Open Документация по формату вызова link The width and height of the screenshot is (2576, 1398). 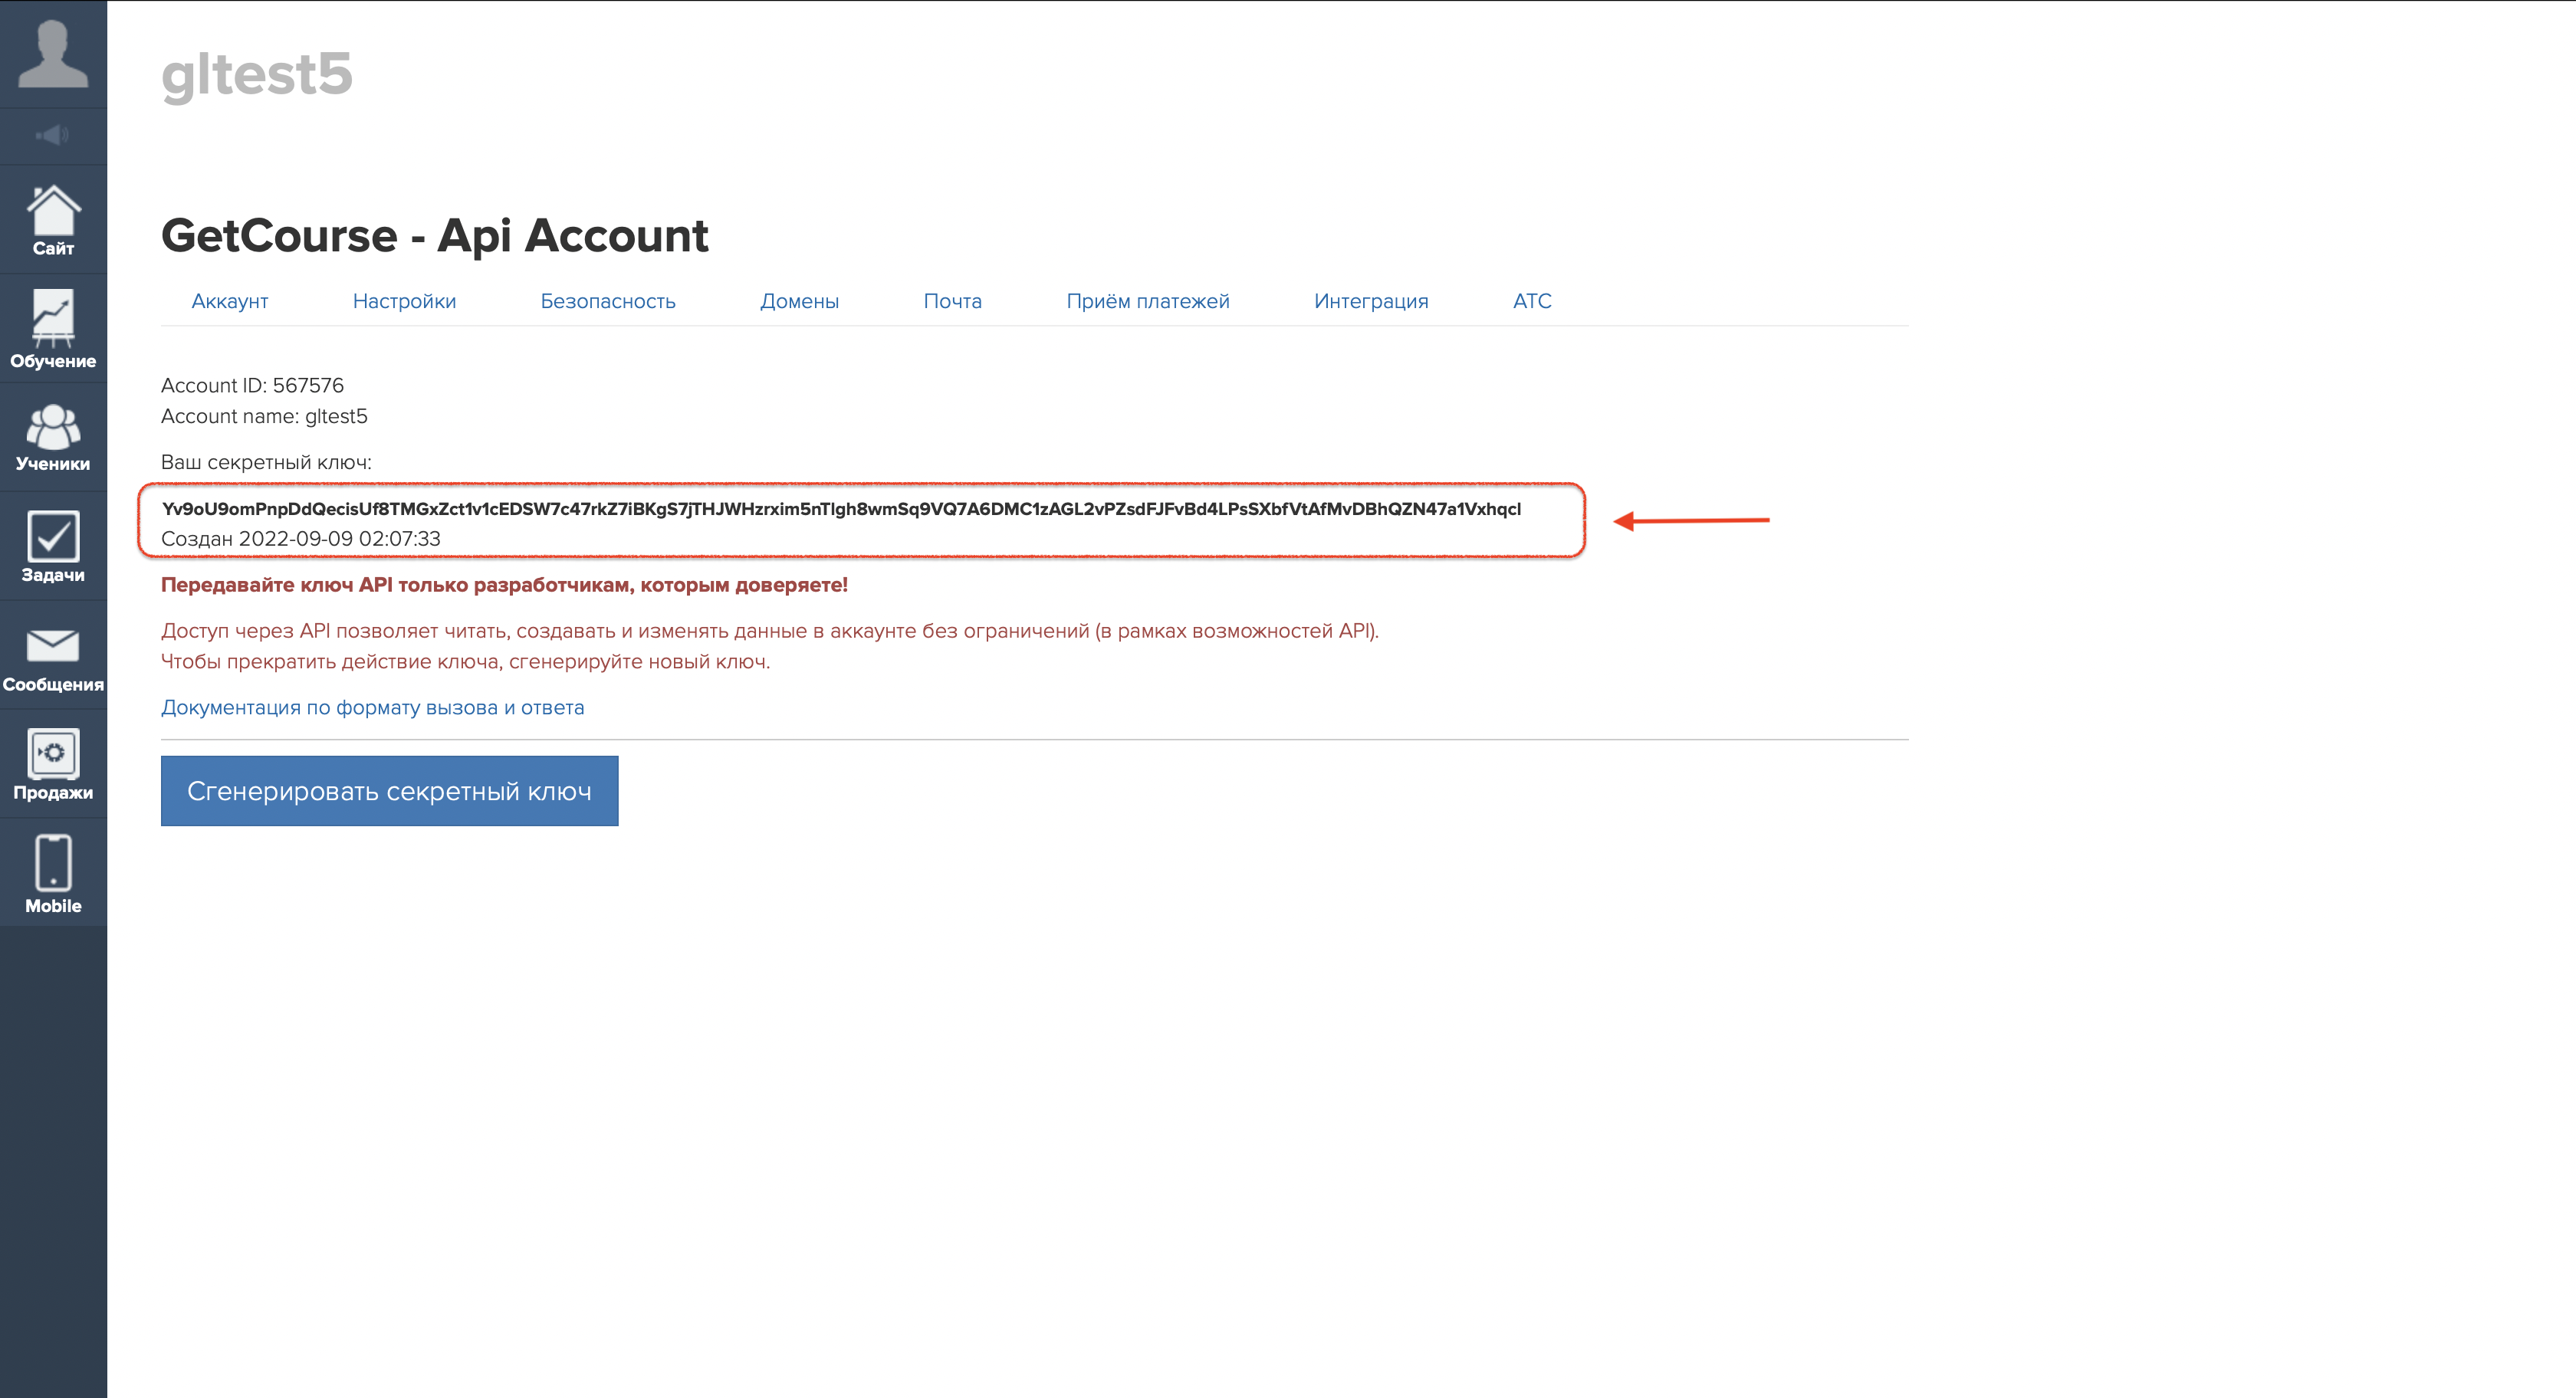click(372, 707)
